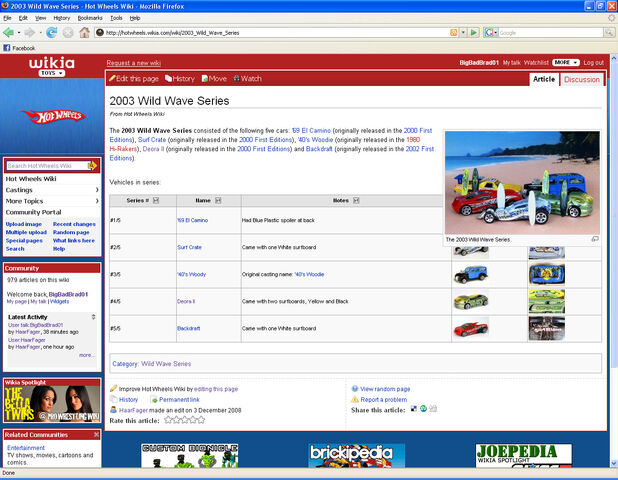Open the Backdraft table link
This screenshot has height=480, width=618.
[x=188, y=328]
